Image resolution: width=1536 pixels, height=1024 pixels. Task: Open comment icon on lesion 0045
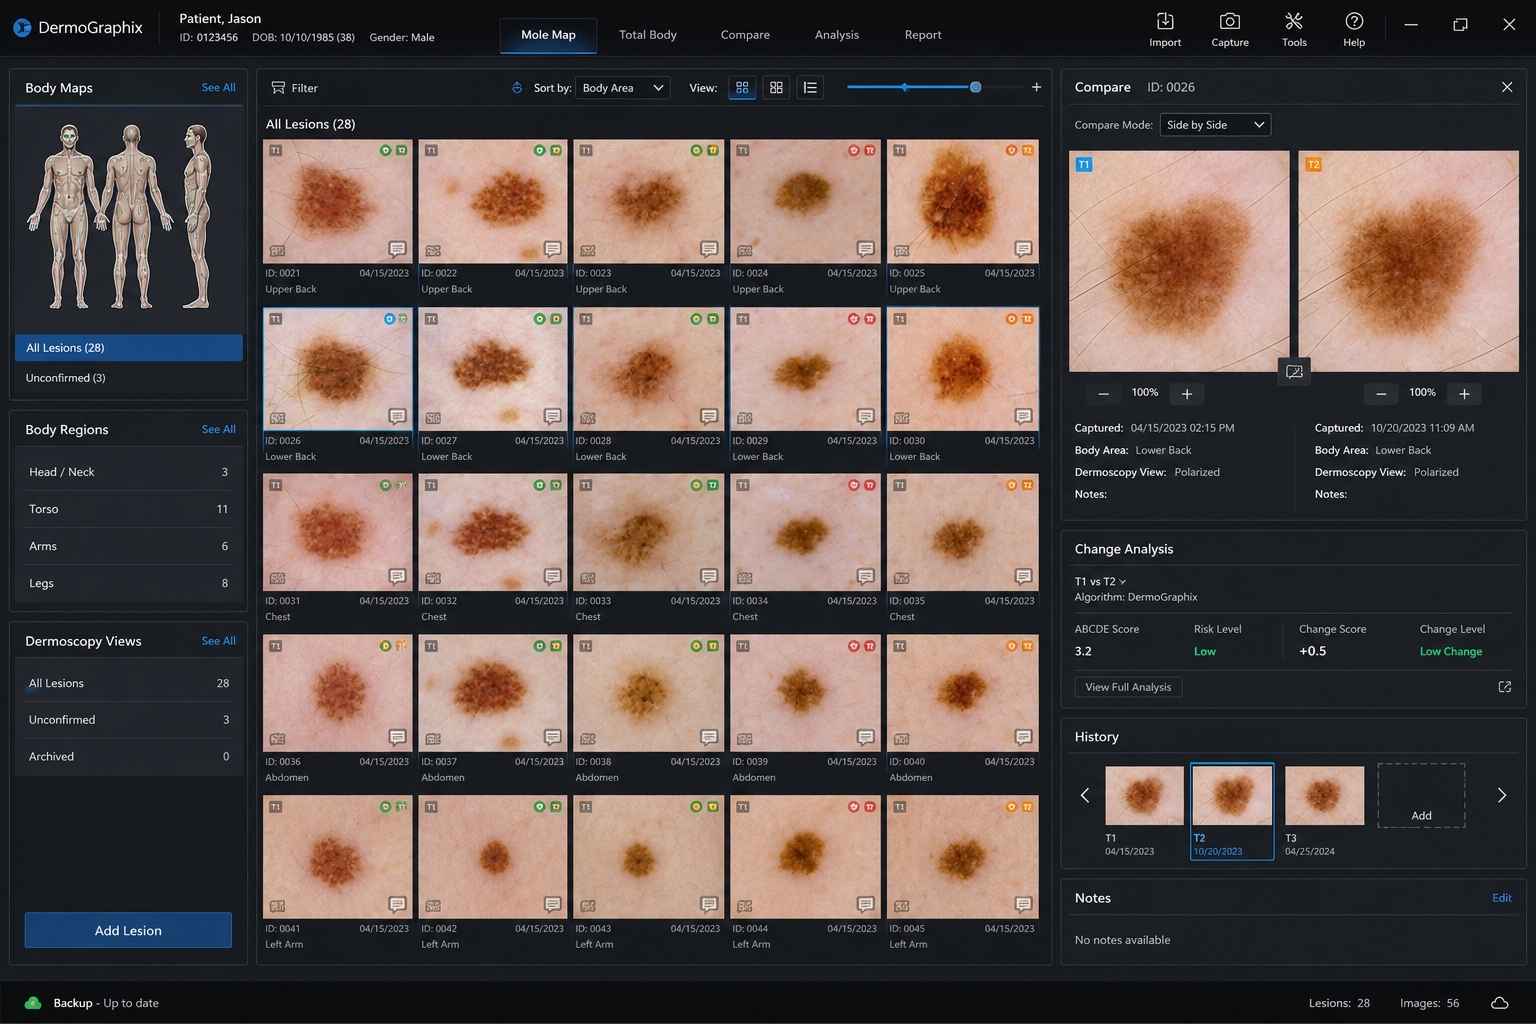click(x=1023, y=905)
